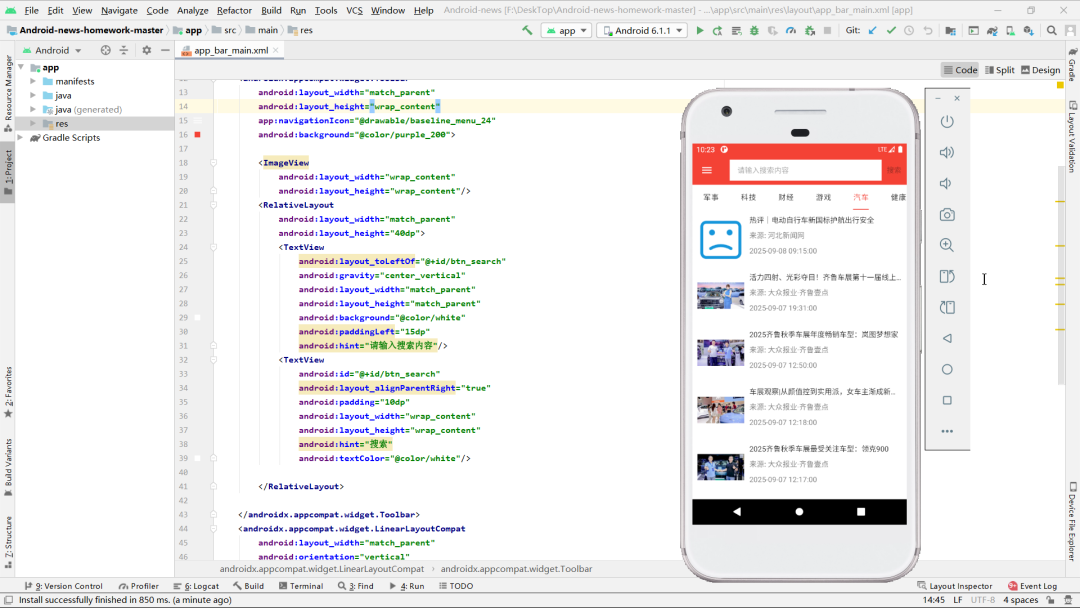1080x608 pixels.
Task: Hide the Project panel with minus icon
Action: pos(165,50)
